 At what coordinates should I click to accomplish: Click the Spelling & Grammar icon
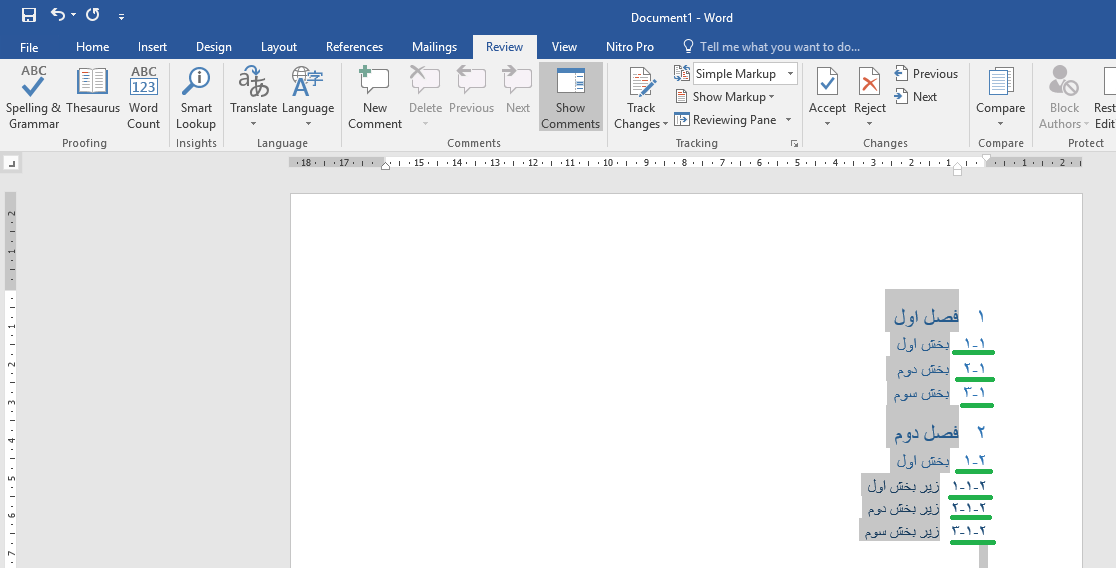point(33,84)
